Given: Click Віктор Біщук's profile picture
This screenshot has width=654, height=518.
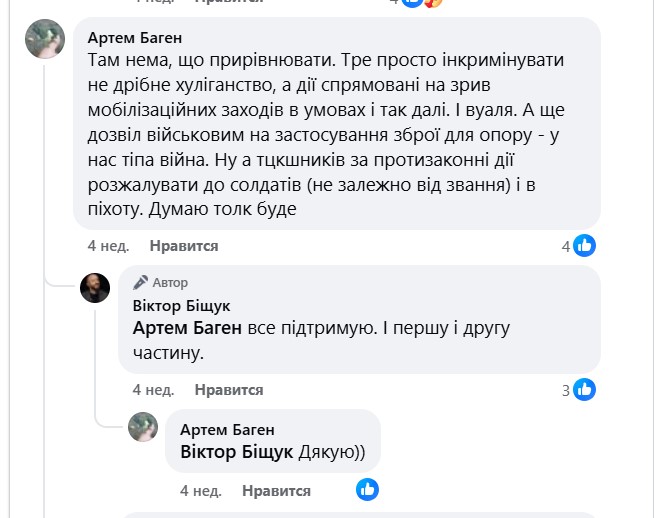Looking at the screenshot, I should [96, 288].
